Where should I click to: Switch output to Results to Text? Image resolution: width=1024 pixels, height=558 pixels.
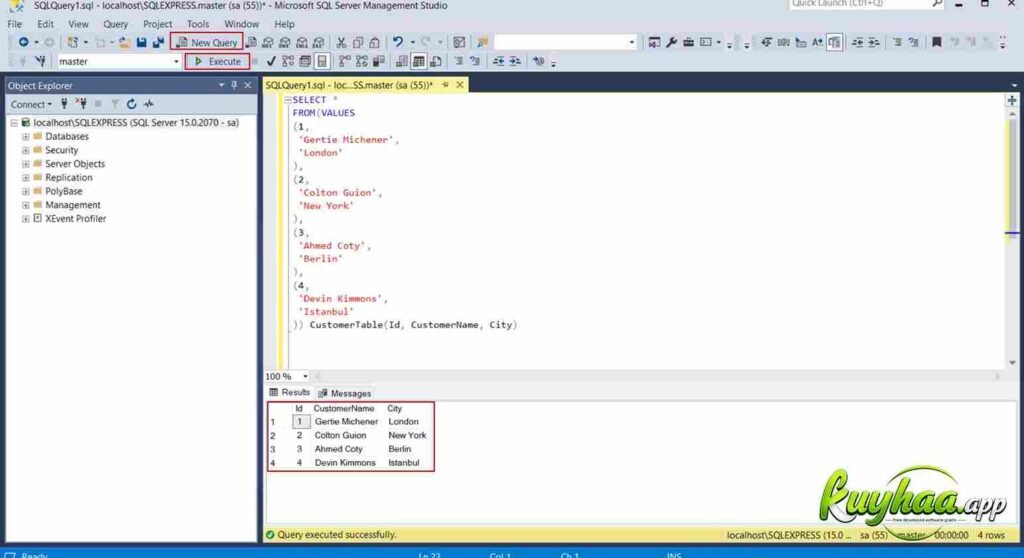coord(402,61)
